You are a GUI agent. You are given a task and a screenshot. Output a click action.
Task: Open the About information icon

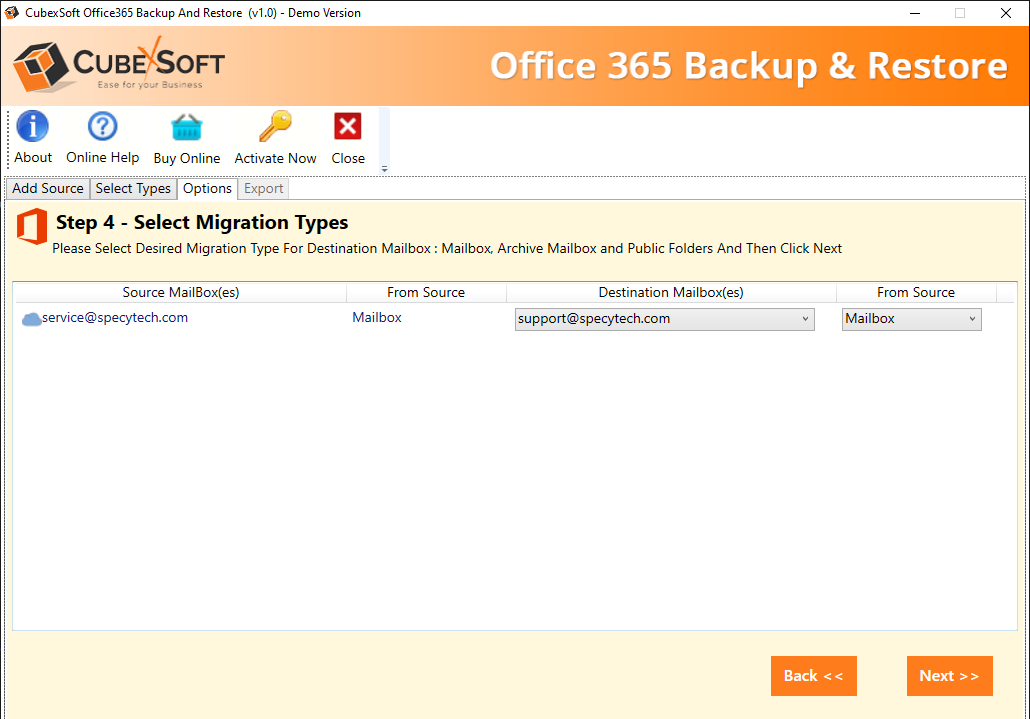pos(33,127)
